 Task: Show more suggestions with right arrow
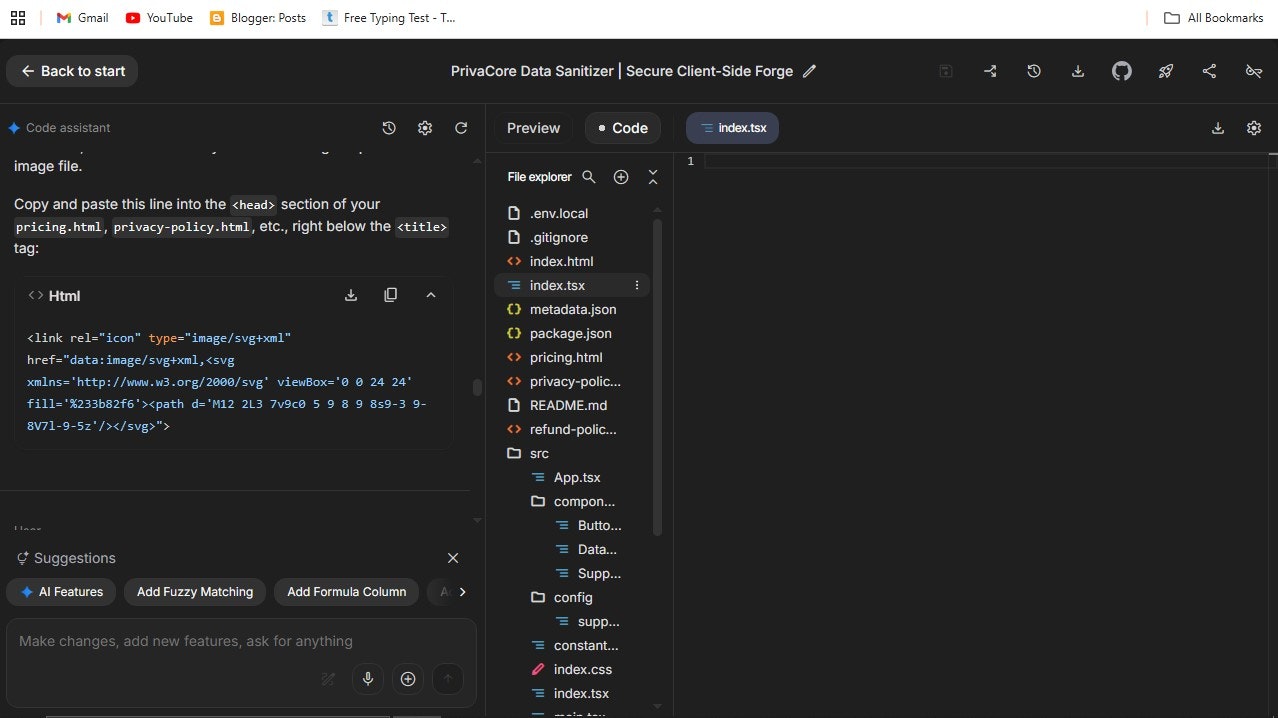462,592
